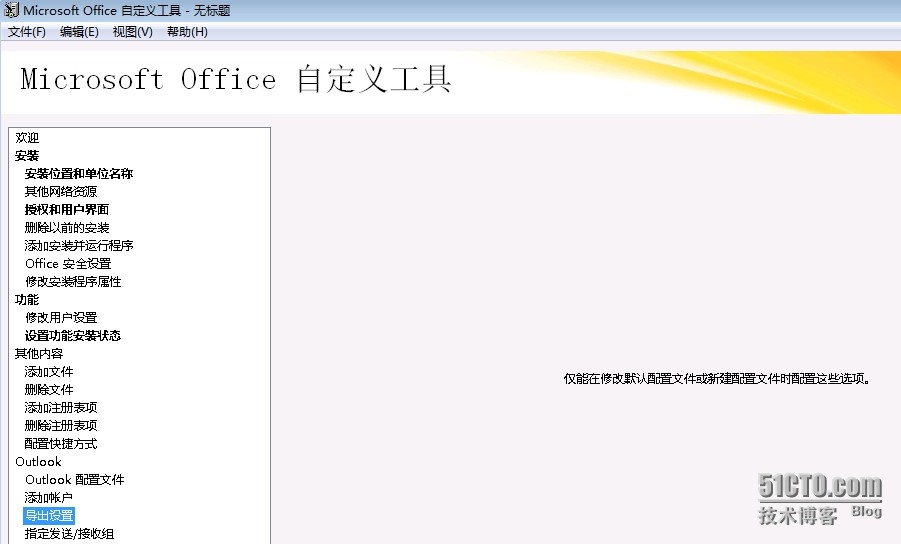The height and width of the screenshot is (544, 901).
Task: Open Office 安全设置 page
Action: [x=68, y=264]
